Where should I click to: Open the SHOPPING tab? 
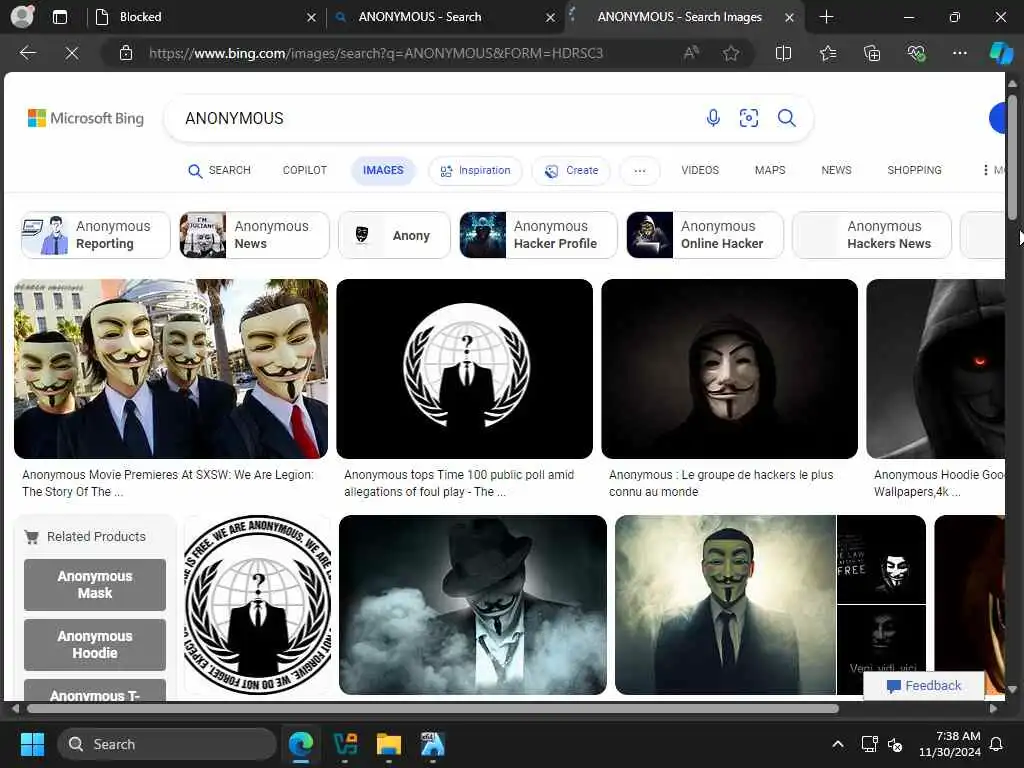(x=914, y=170)
